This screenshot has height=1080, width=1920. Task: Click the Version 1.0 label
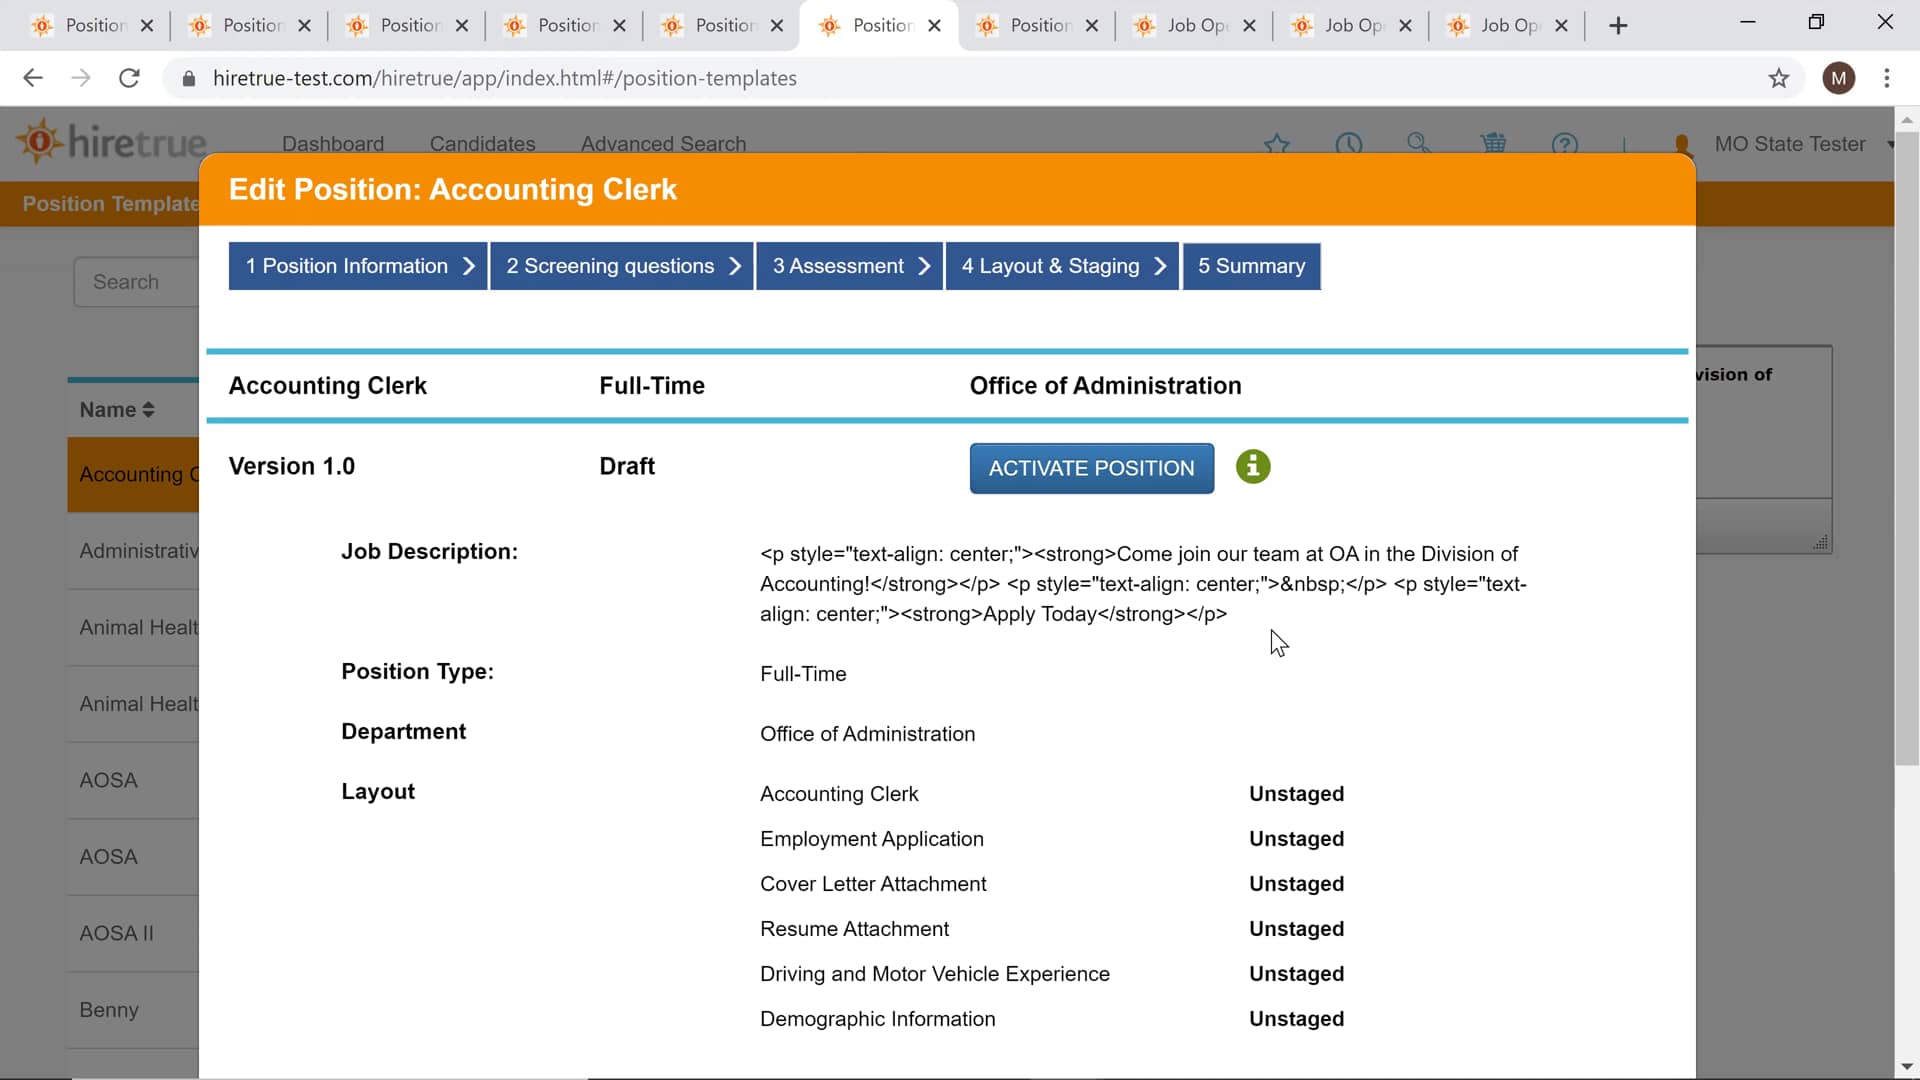(x=291, y=466)
